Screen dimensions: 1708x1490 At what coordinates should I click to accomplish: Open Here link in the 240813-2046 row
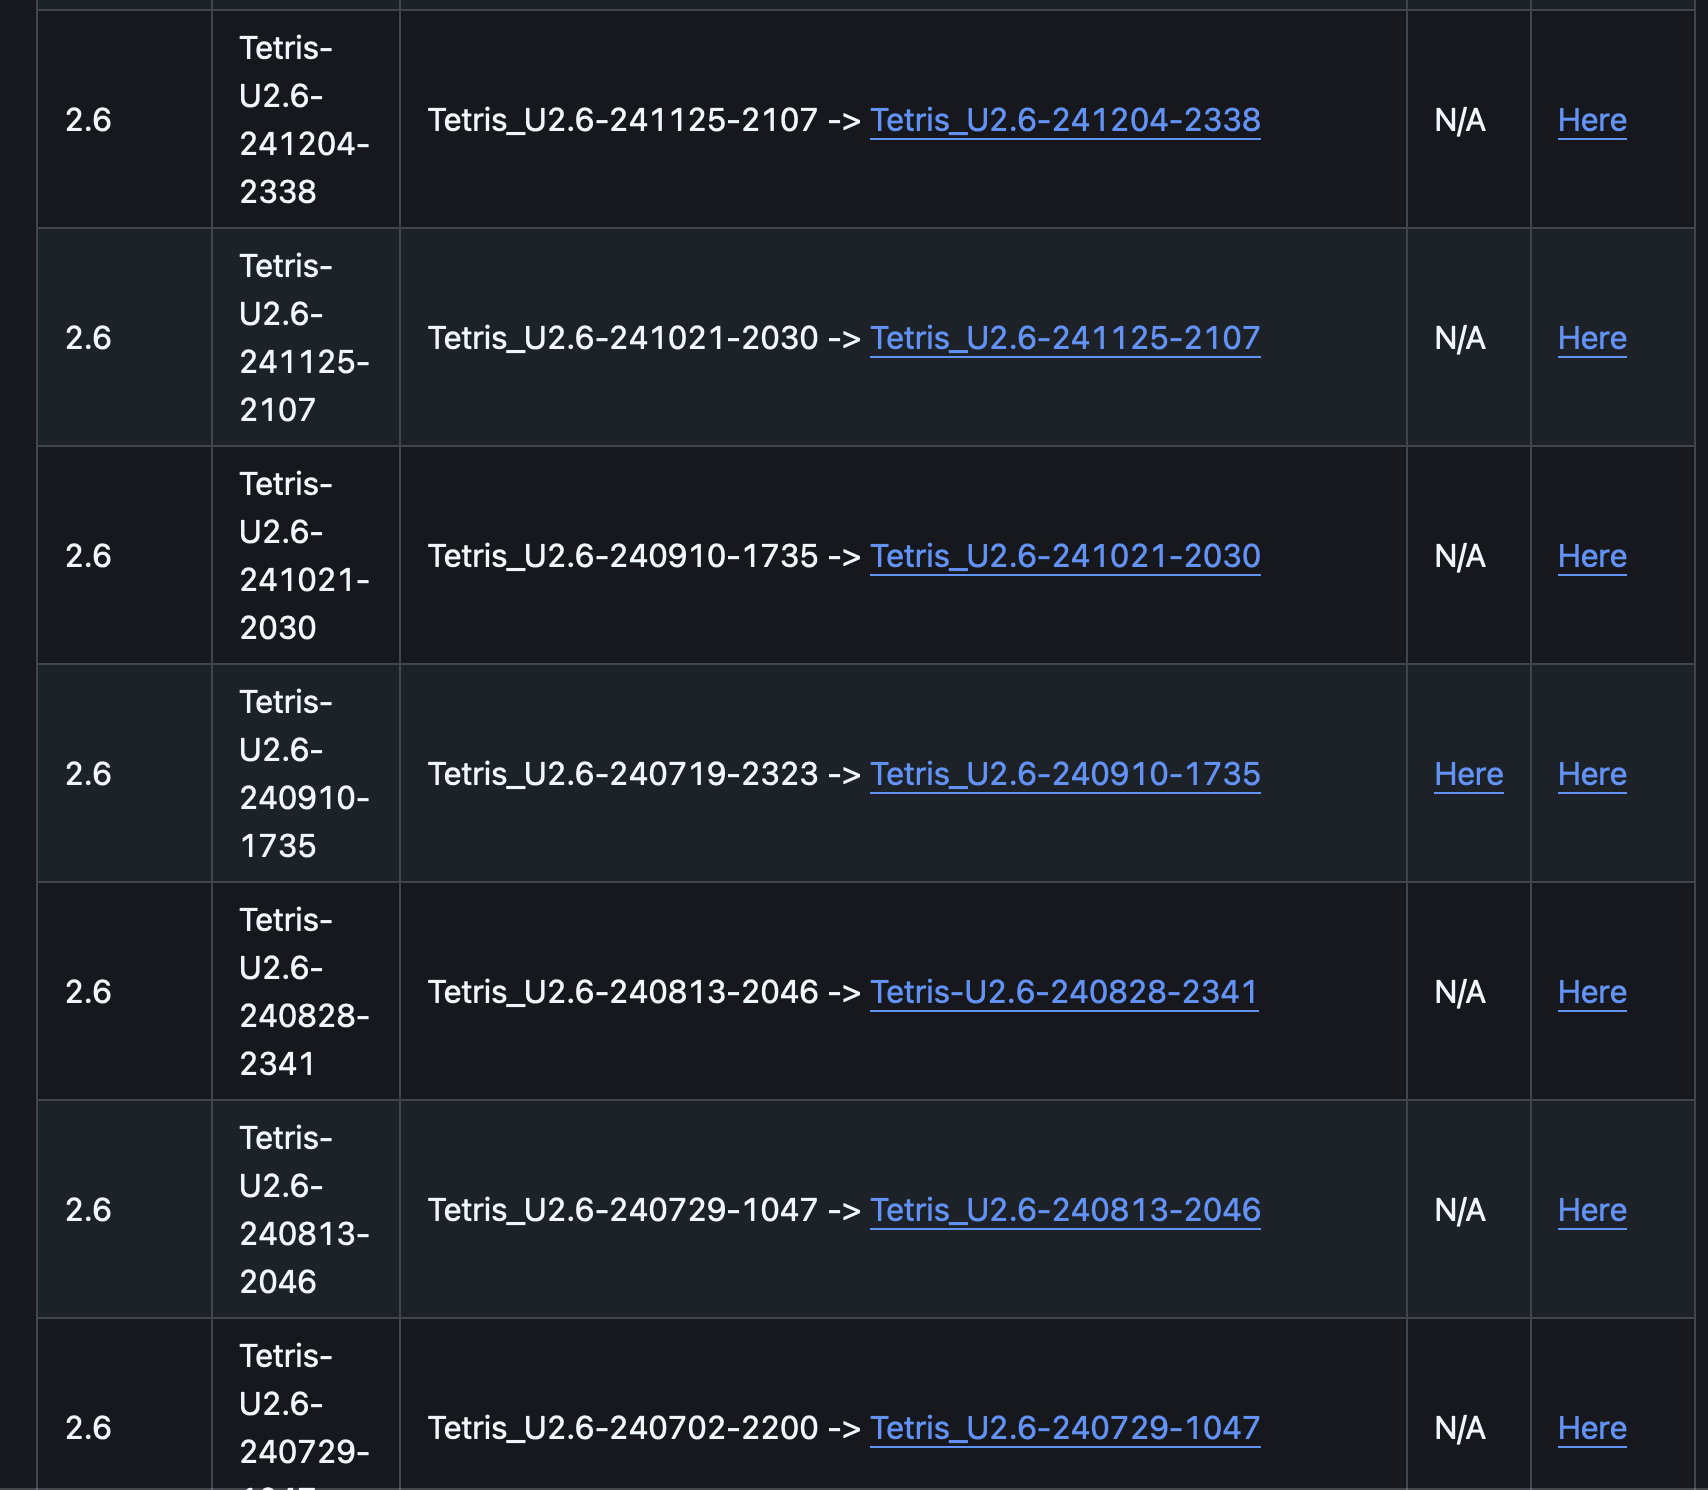pyautogui.click(x=1592, y=1210)
